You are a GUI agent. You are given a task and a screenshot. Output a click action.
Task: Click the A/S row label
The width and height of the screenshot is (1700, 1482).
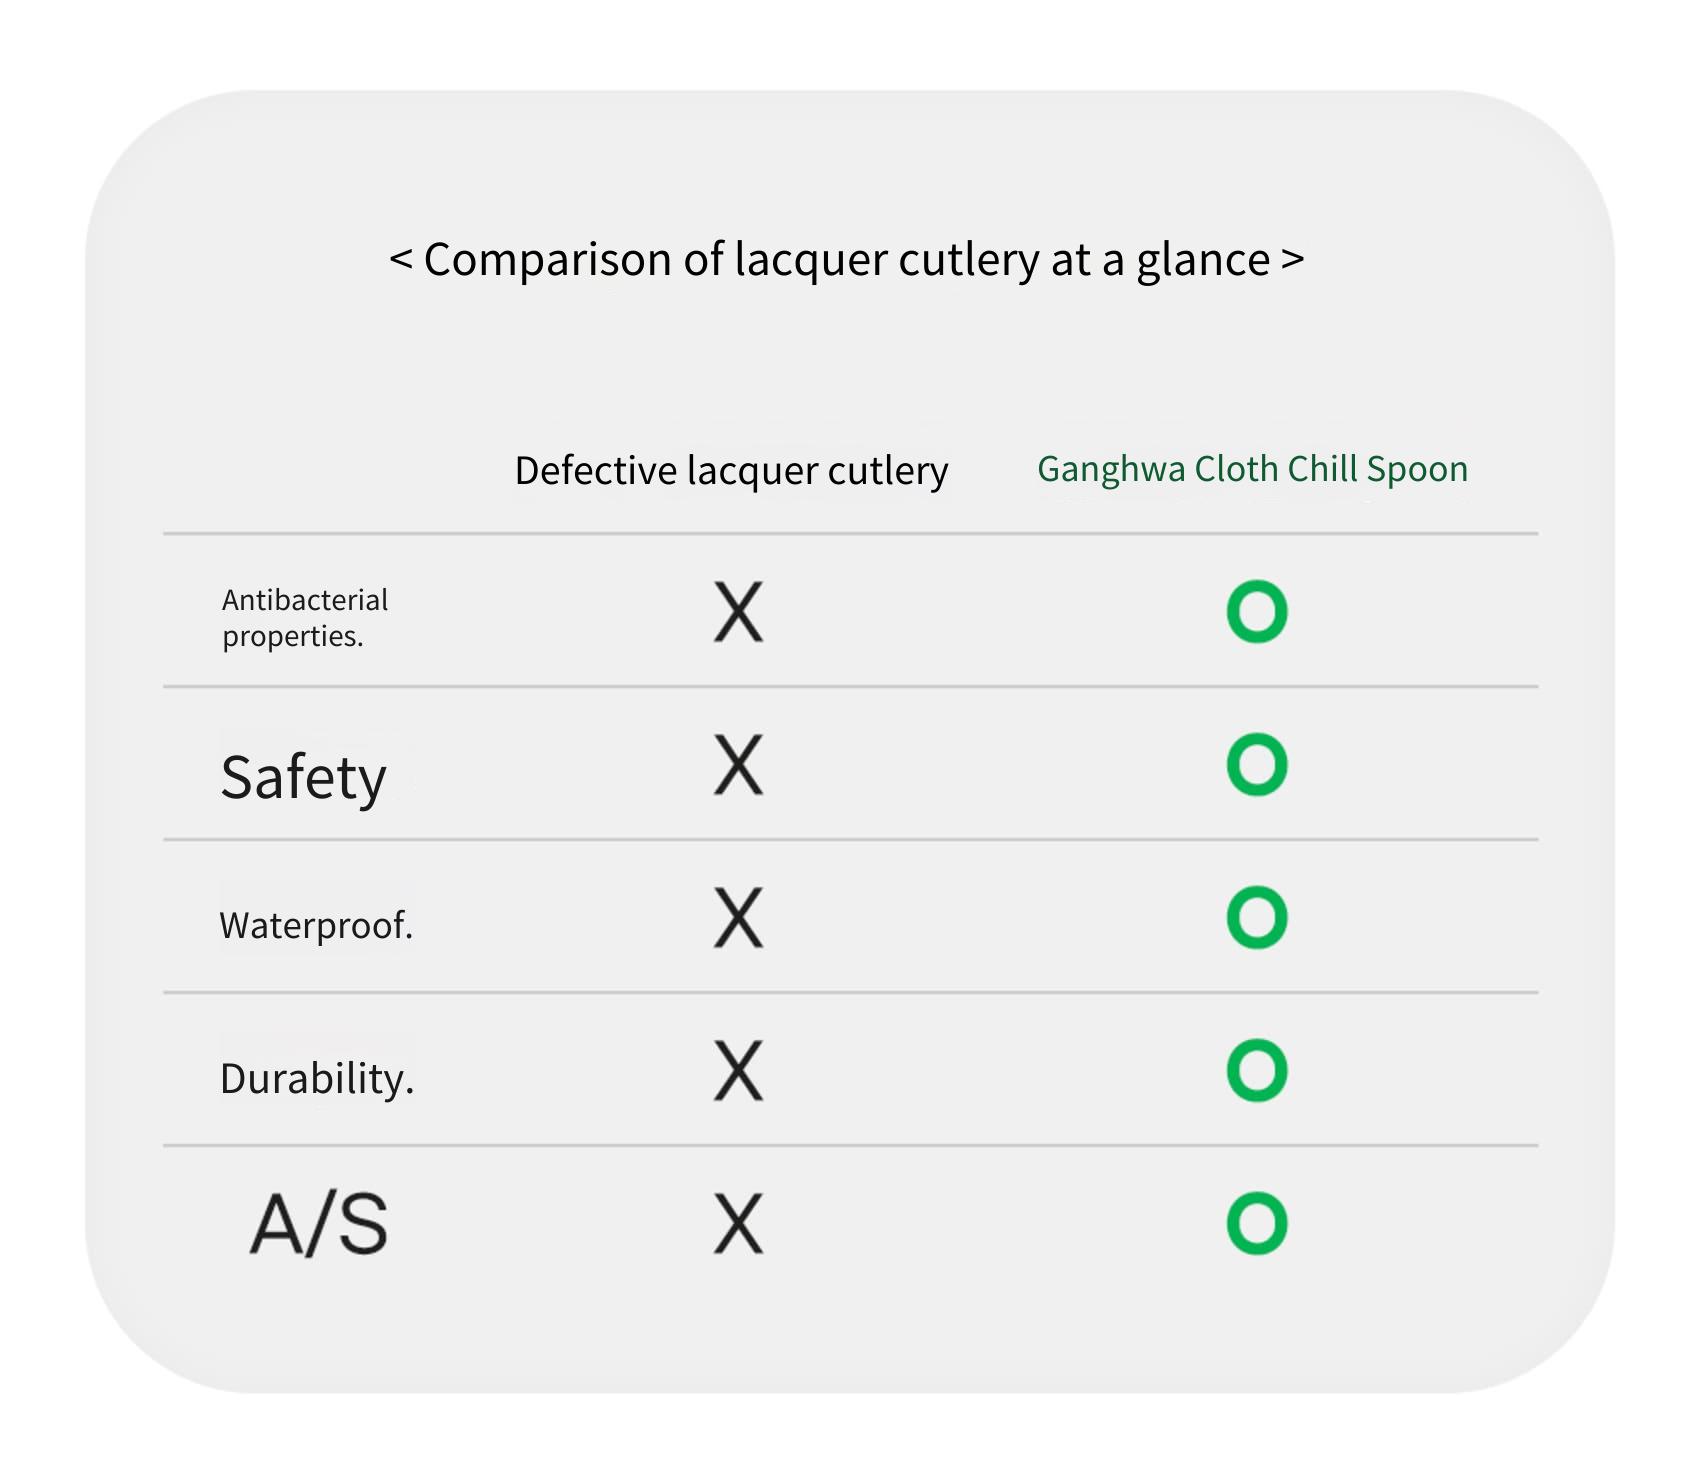click(319, 1224)
